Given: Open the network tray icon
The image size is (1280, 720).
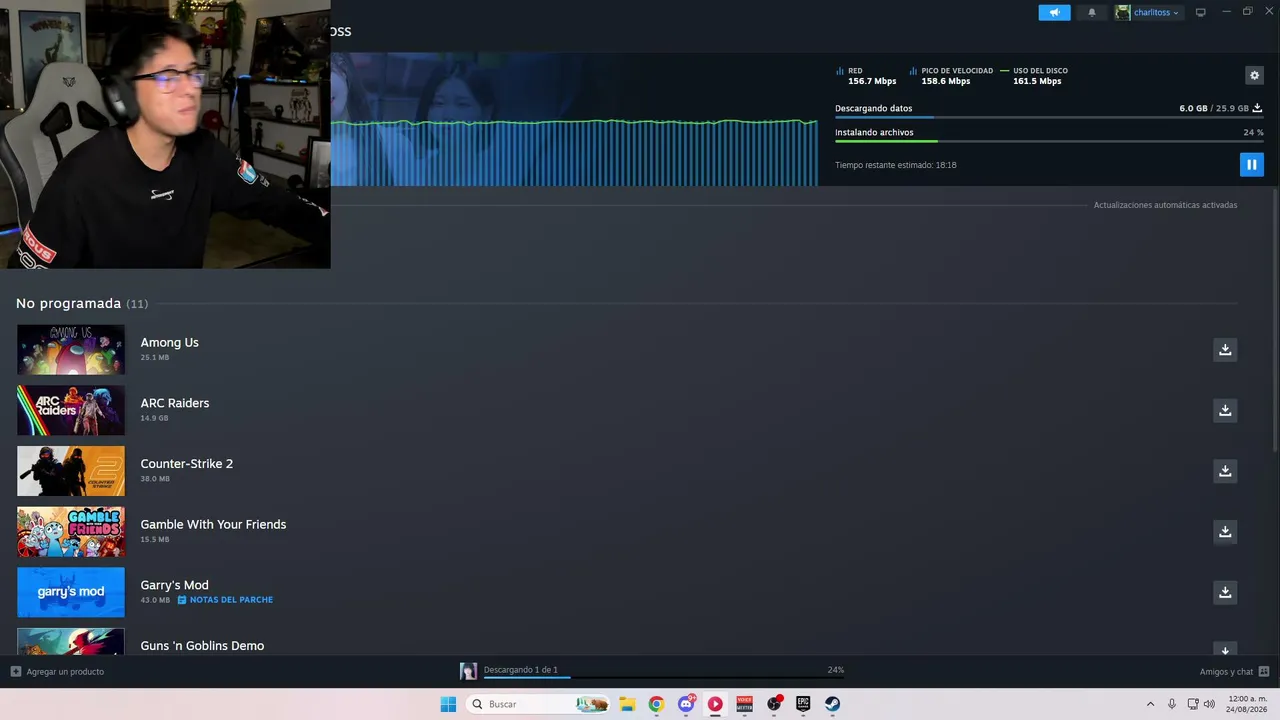Looking at the screenshot, I should tap(1193, 704).
